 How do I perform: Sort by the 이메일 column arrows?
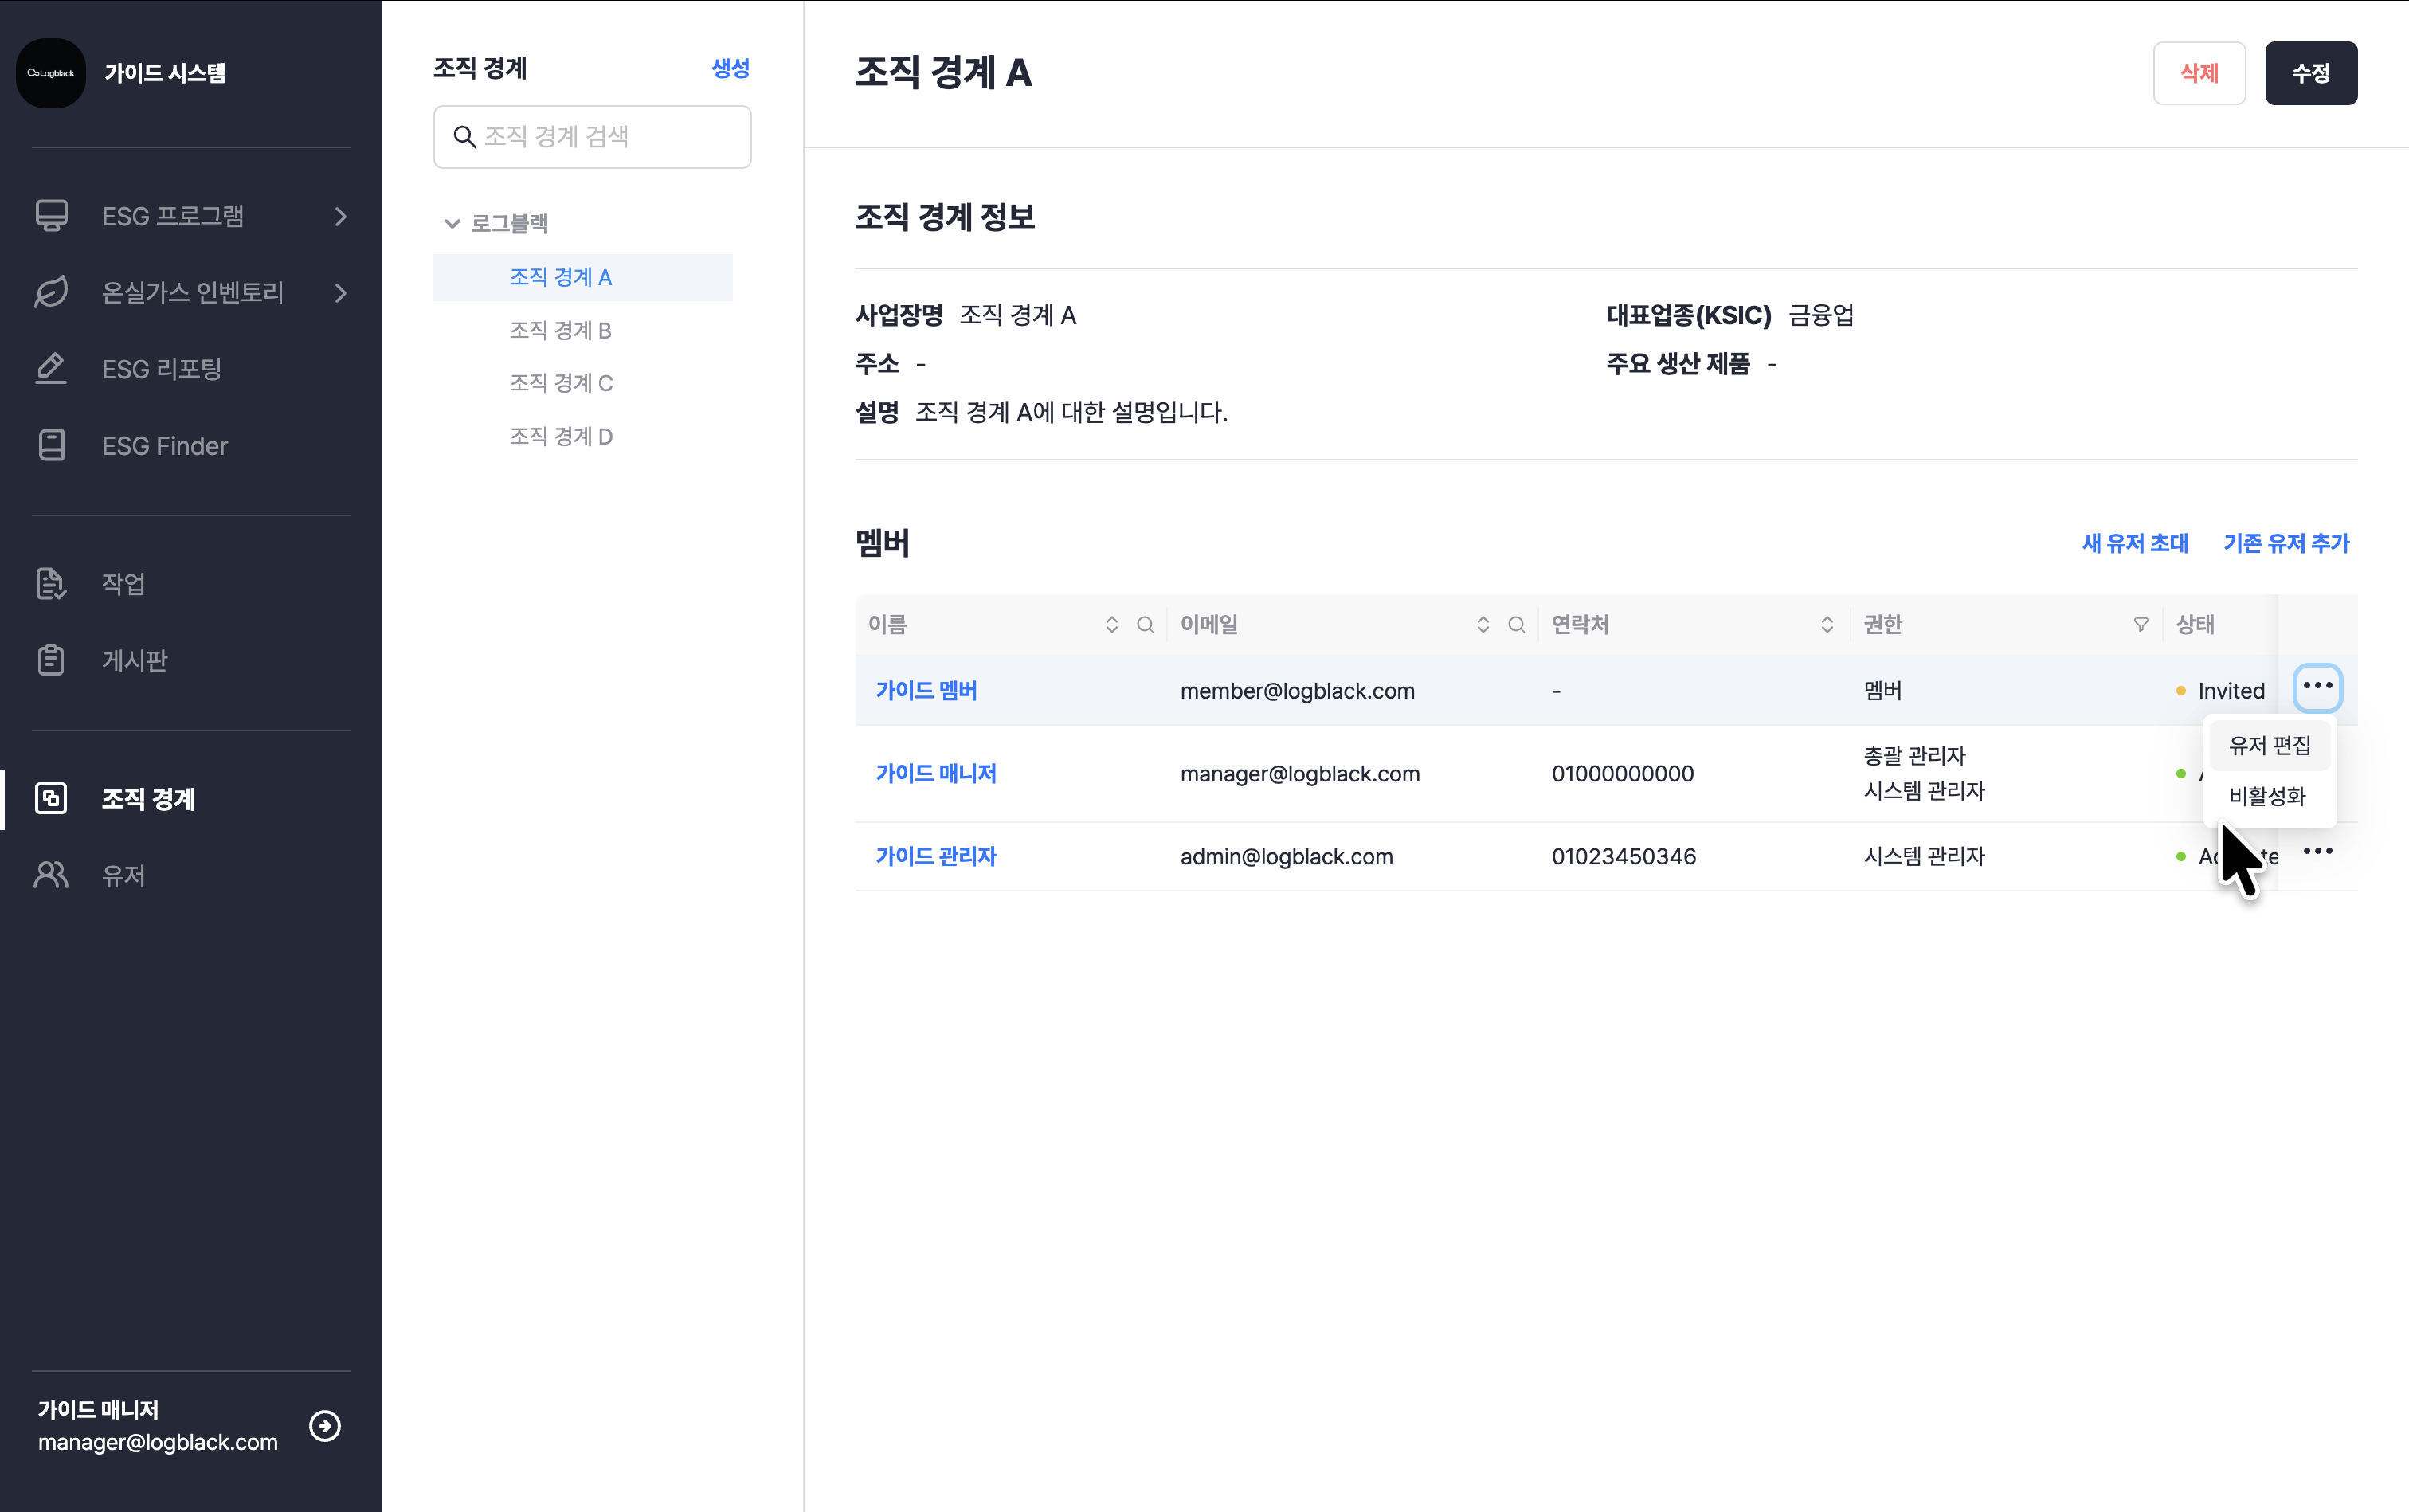tap(1482, 625)
